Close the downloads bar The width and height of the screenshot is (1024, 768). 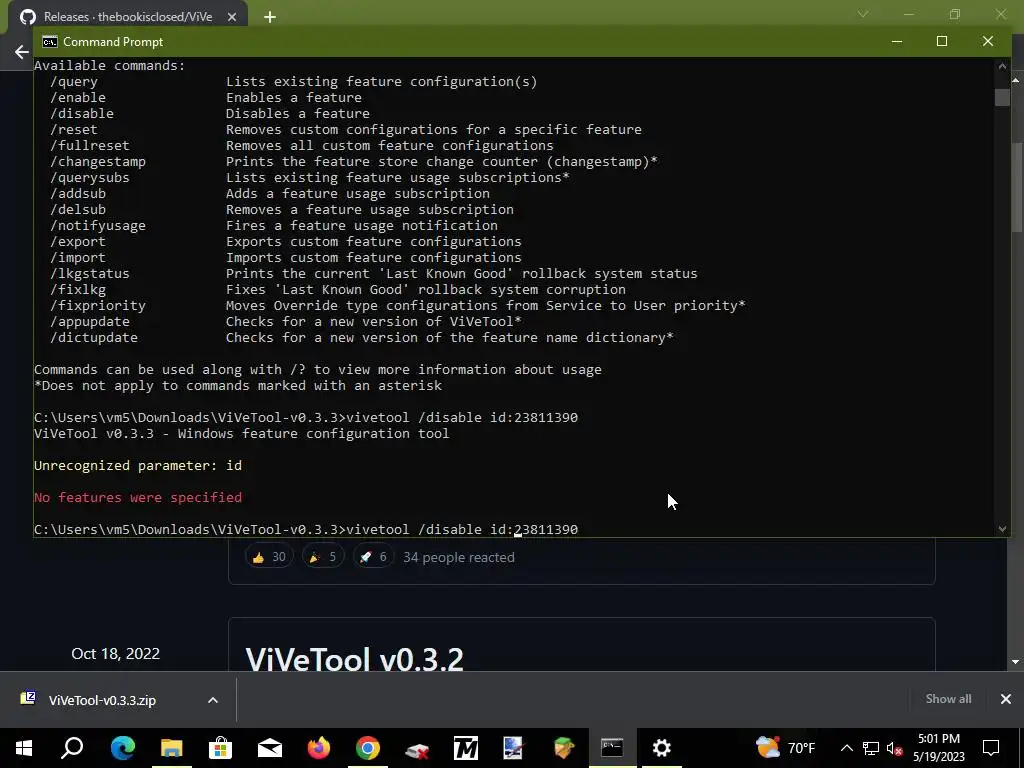click(1006, 699)
